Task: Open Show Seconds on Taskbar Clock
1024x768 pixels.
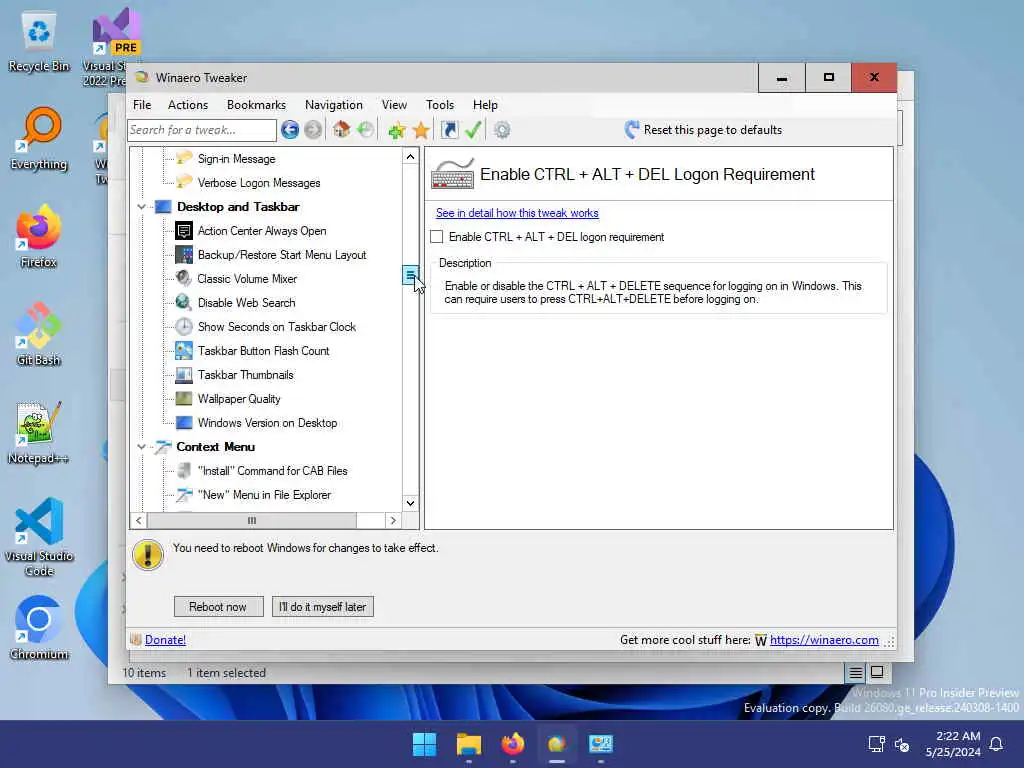Action: click(276, 327)
